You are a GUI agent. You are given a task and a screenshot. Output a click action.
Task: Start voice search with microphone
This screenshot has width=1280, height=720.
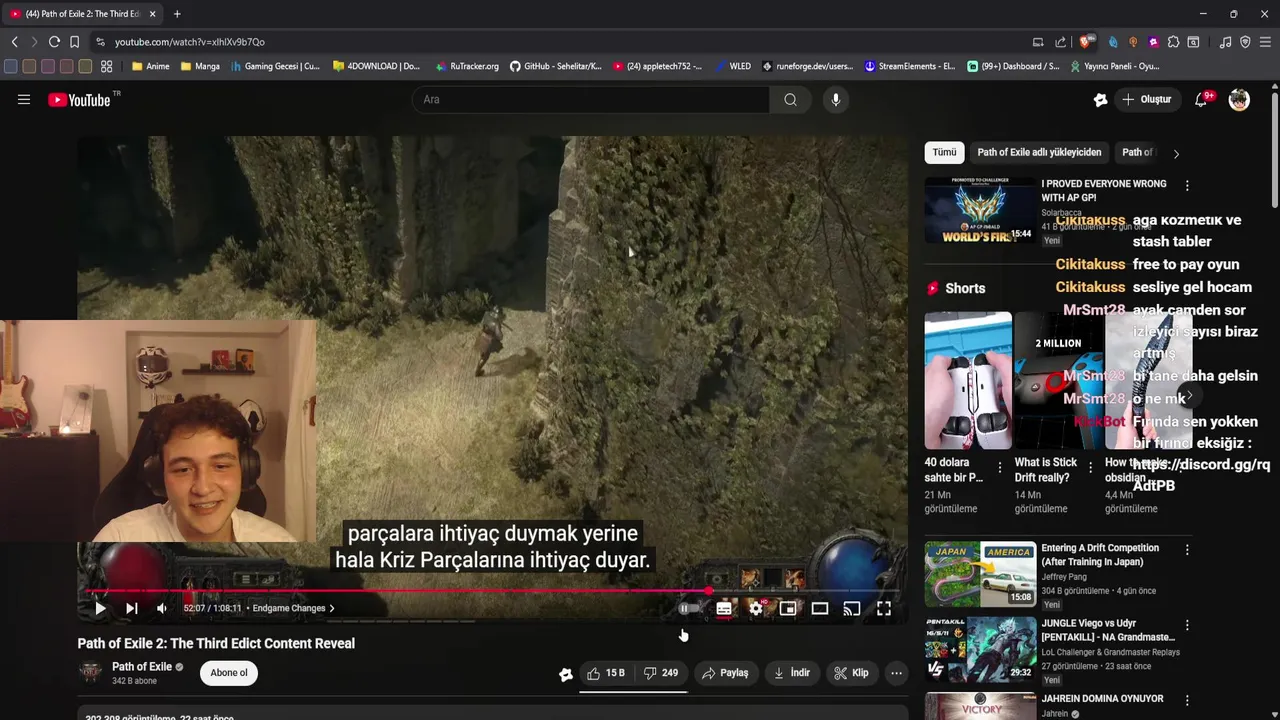(836, 99)
